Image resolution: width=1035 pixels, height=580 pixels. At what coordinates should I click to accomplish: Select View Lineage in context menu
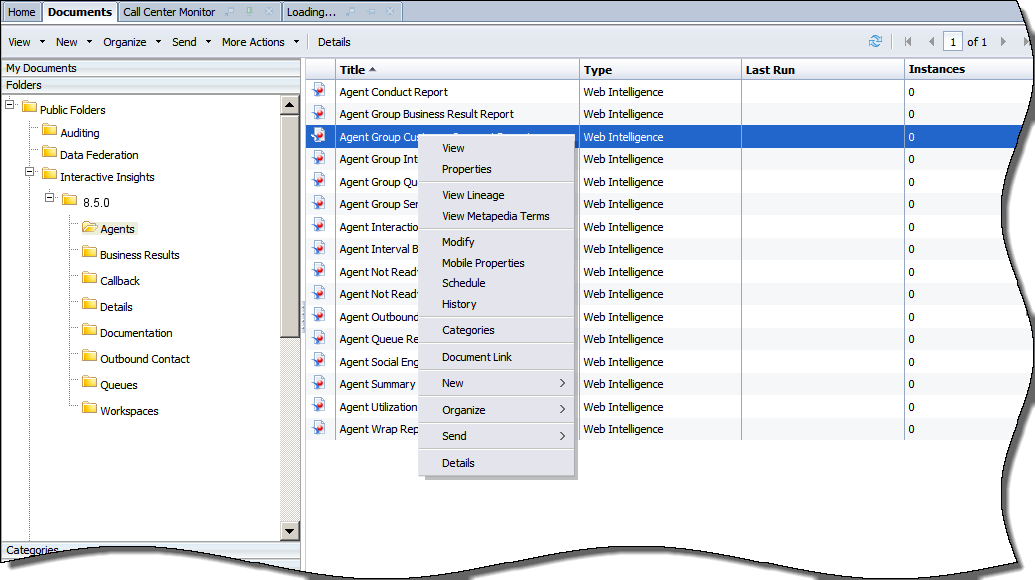(x=473, y=195)
